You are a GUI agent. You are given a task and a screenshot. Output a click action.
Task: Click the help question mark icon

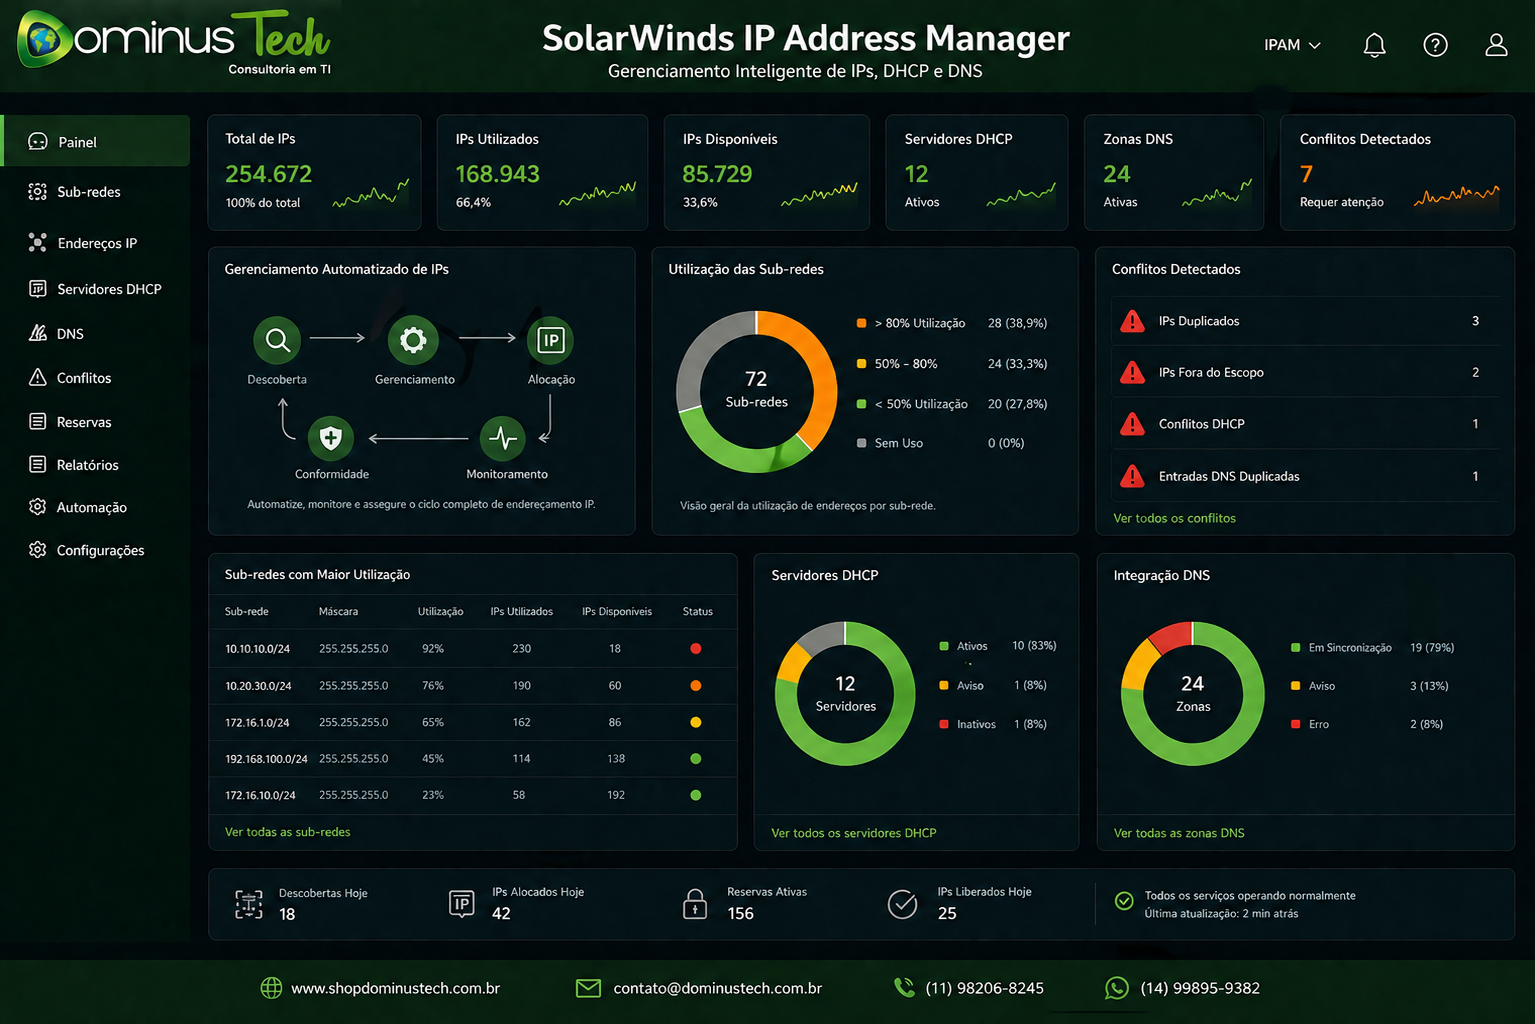(x=1435, y=45)
